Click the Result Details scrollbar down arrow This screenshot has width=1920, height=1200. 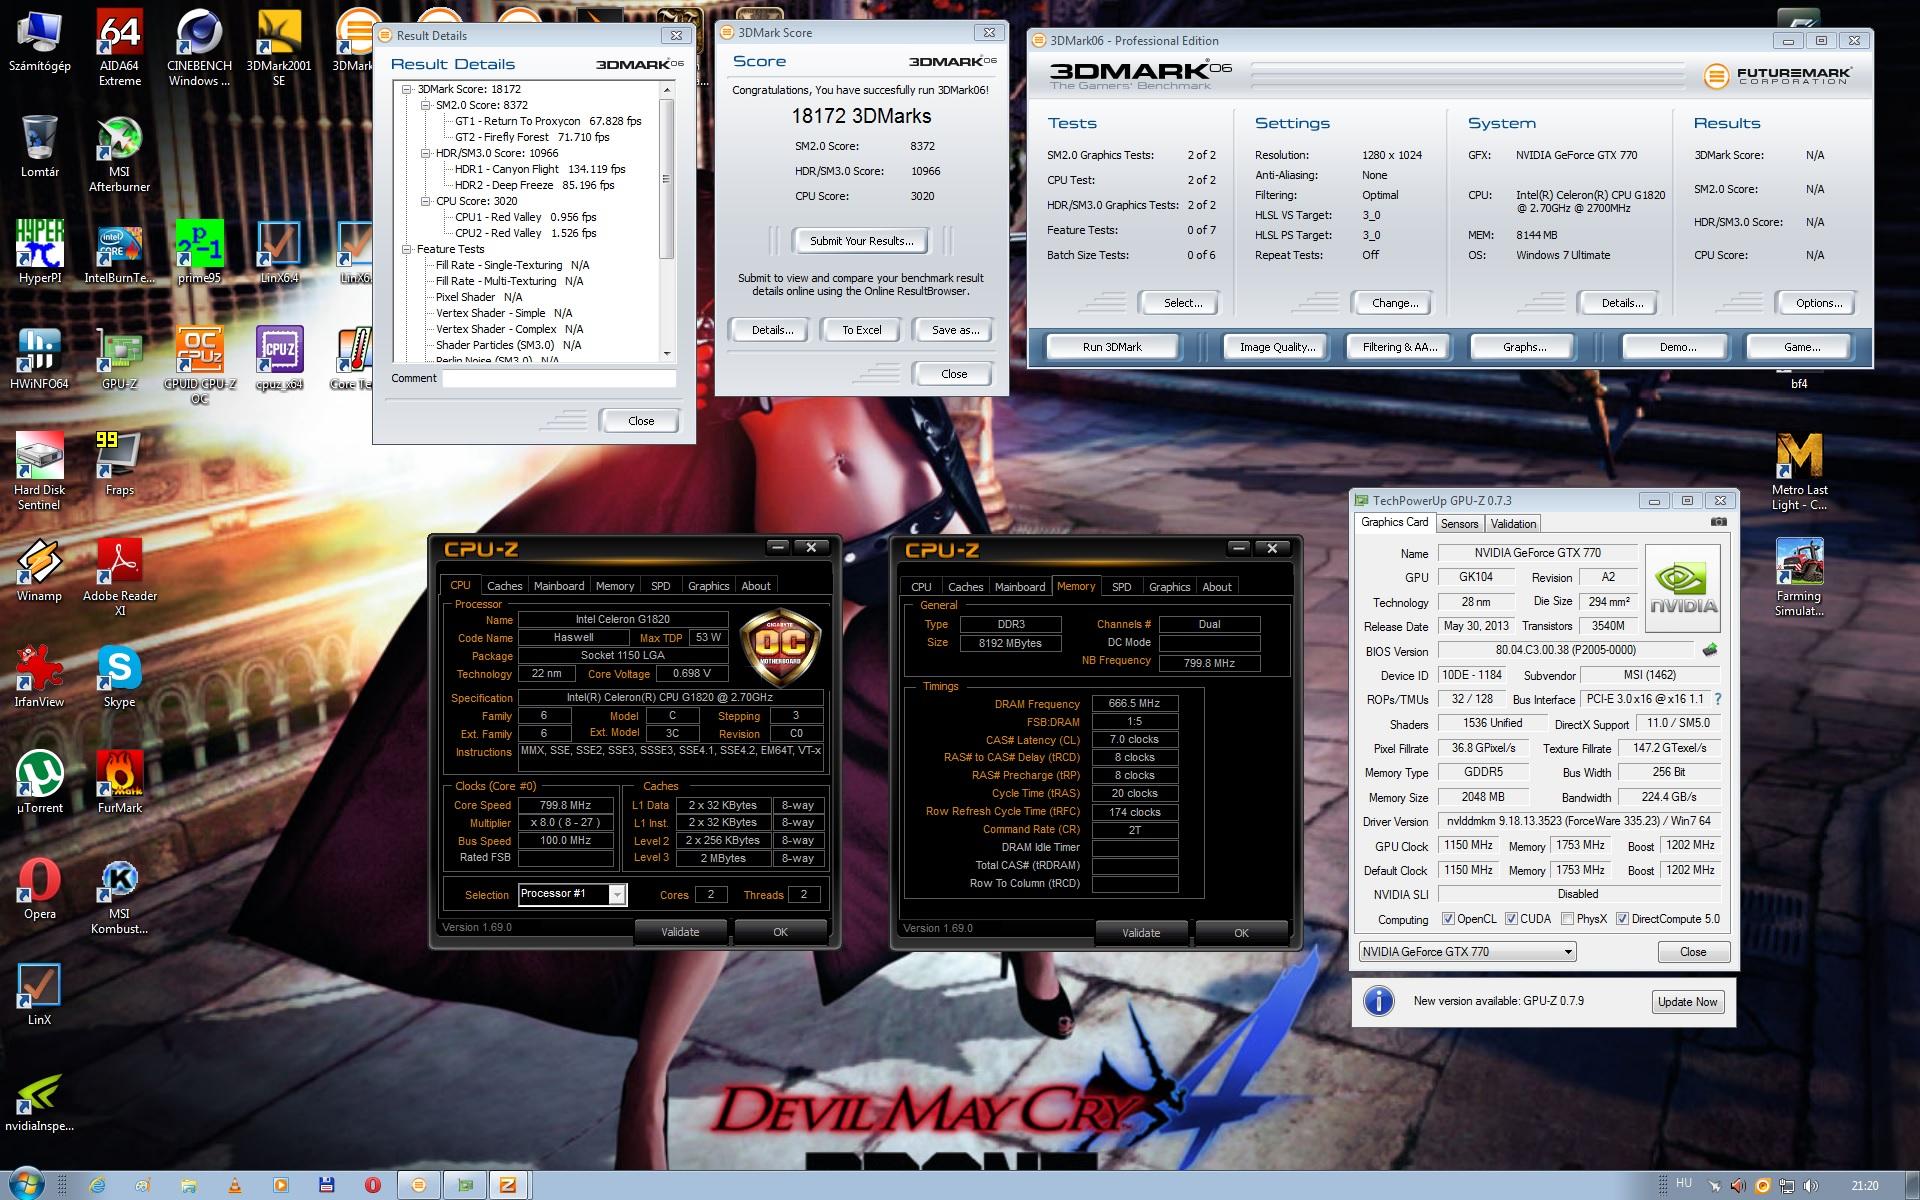click(667, 354)
